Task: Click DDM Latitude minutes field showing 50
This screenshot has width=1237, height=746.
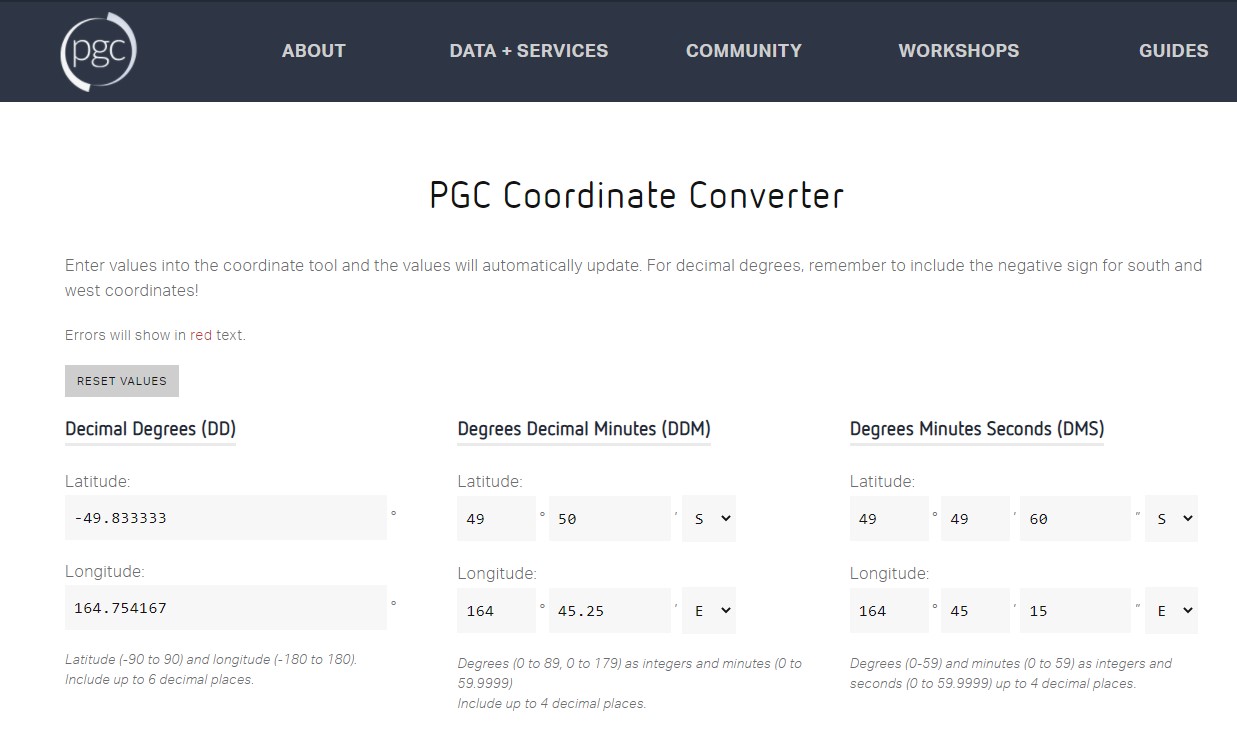Action: (x=609, y=519)
